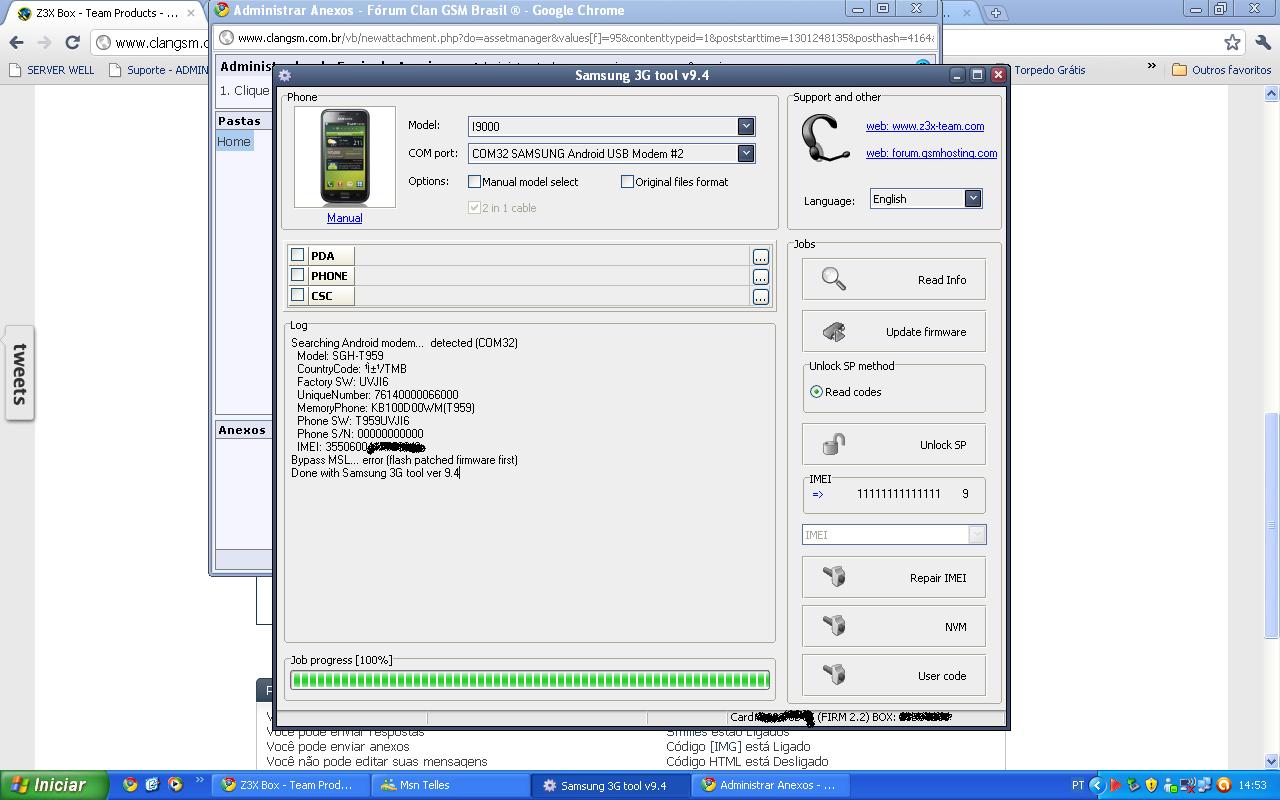Tick the PHONE file checkbox
Image resolution: width=1280 pixels, height=800 pixels.
[297, 275]
